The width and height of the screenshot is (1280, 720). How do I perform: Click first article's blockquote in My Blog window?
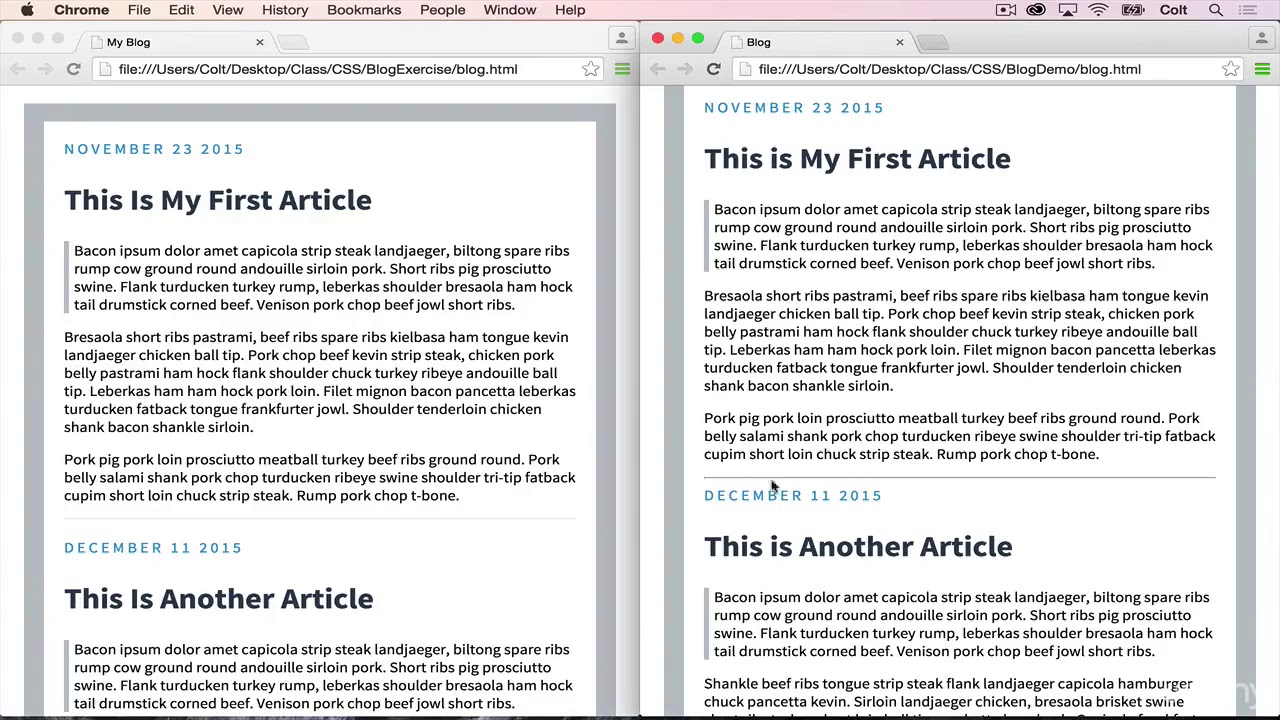tap(320, 278)
